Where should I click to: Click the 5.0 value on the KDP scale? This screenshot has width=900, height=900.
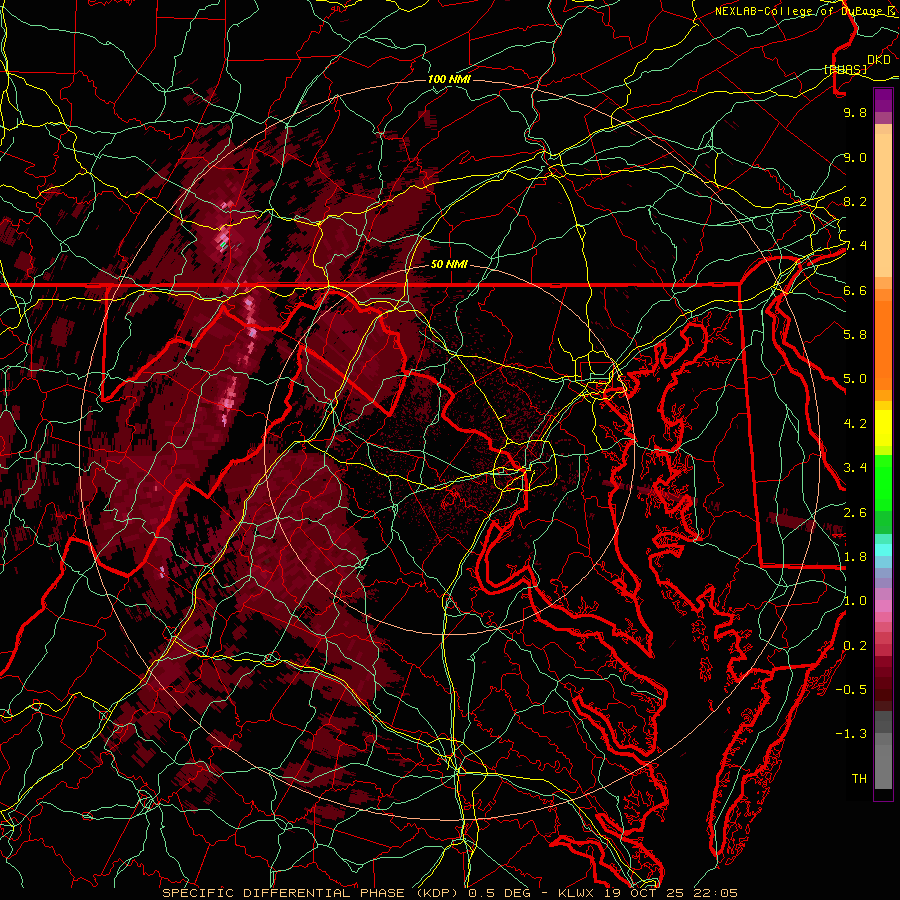click(855, 379)
